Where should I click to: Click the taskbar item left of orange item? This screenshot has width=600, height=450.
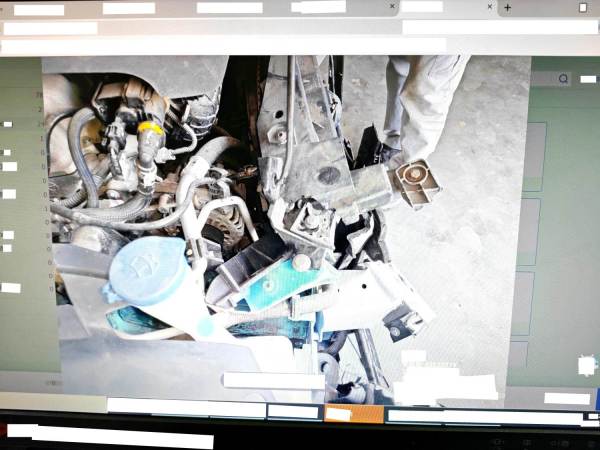click(x=293, y=412)
